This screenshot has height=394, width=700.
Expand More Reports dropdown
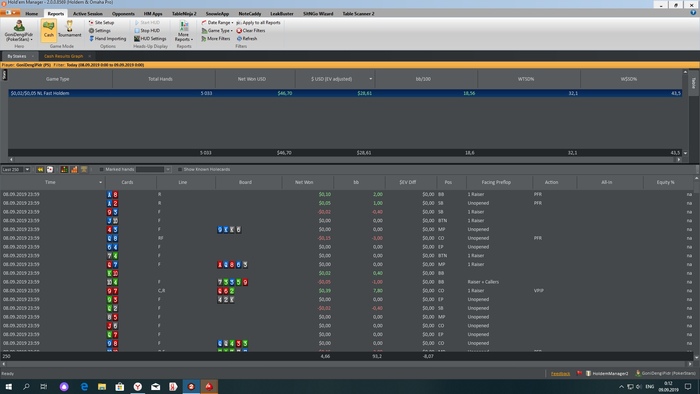point(183,31)
